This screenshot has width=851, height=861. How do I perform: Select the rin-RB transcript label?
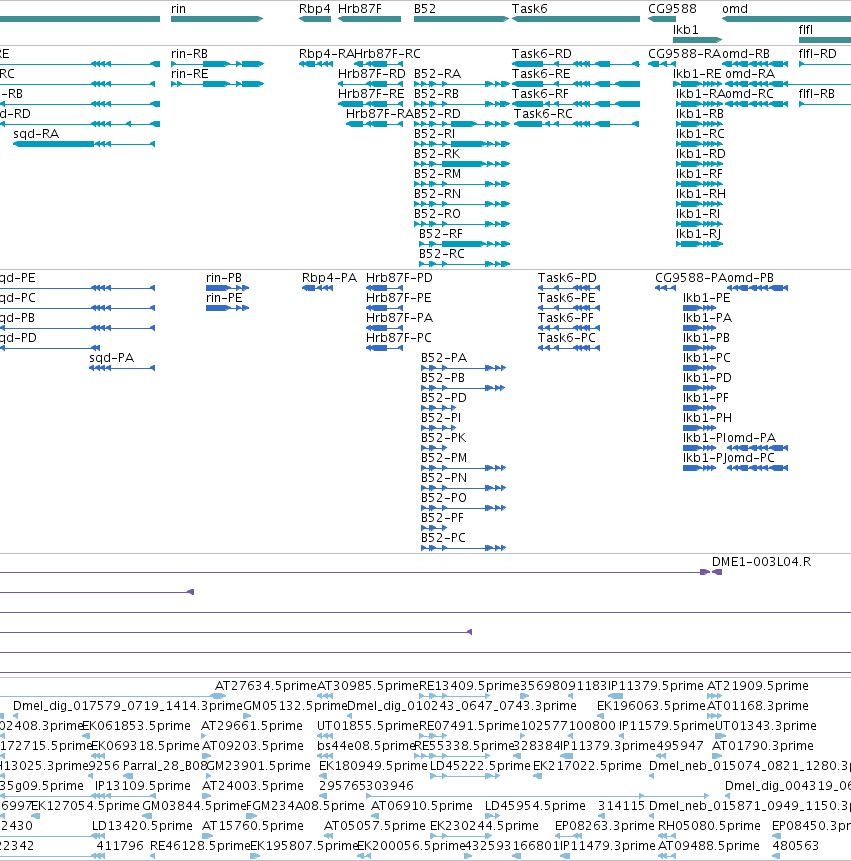pyautogui.click(x=189, y=54)
